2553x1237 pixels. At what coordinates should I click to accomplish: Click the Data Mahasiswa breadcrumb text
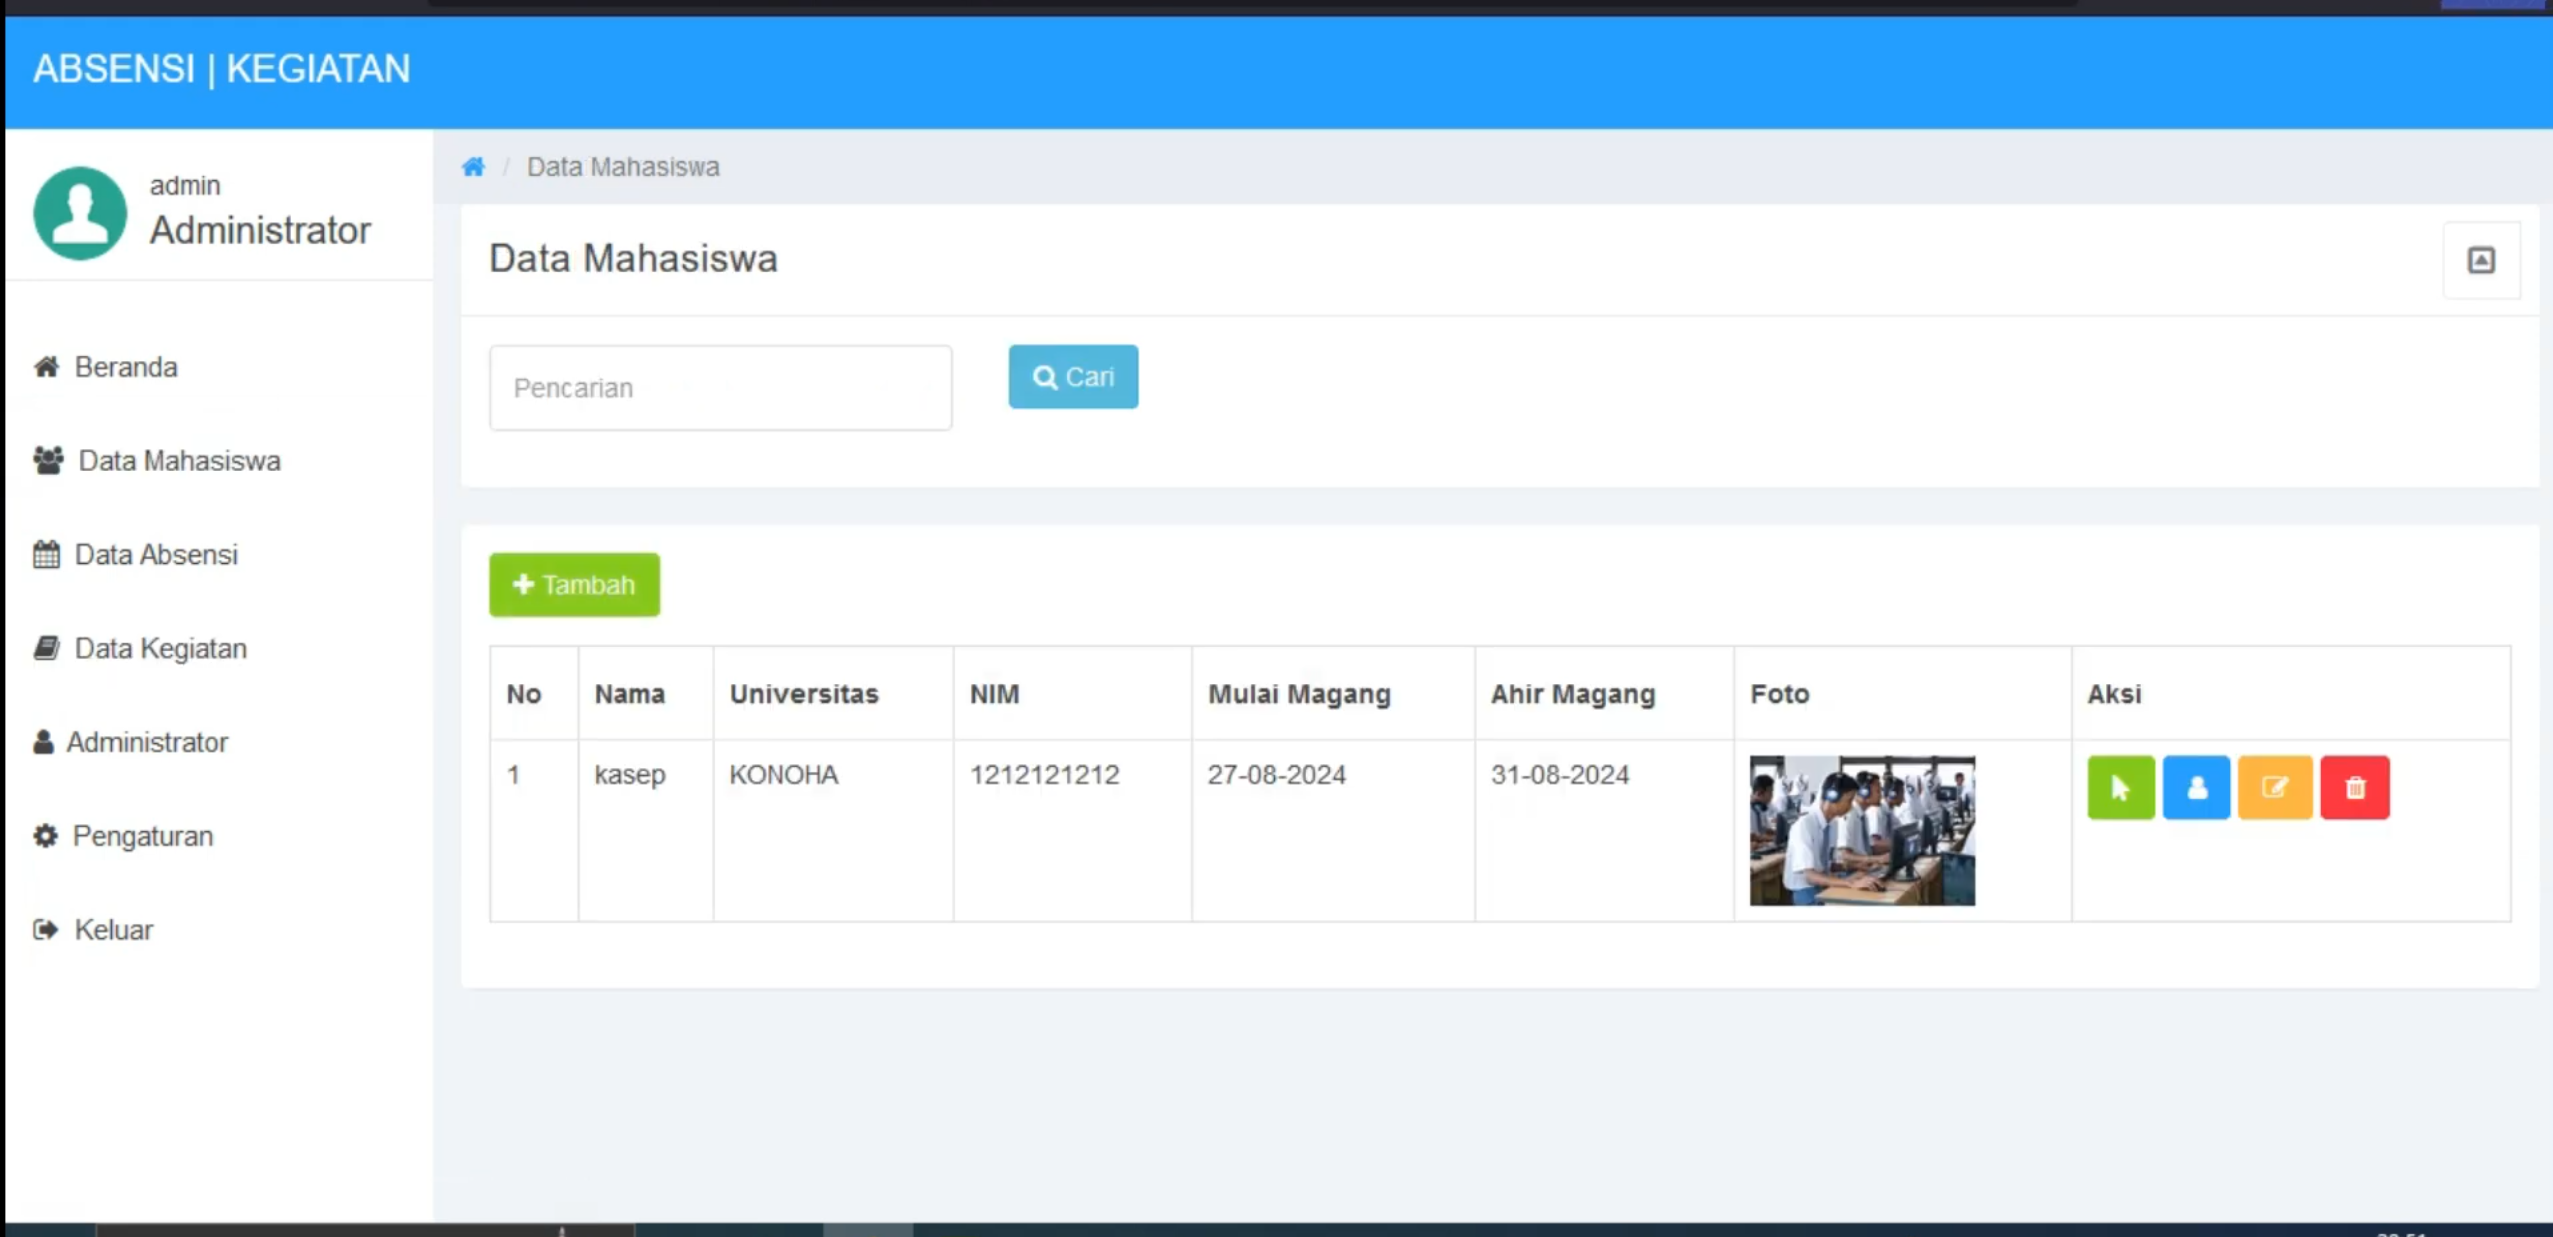(623, 167)
